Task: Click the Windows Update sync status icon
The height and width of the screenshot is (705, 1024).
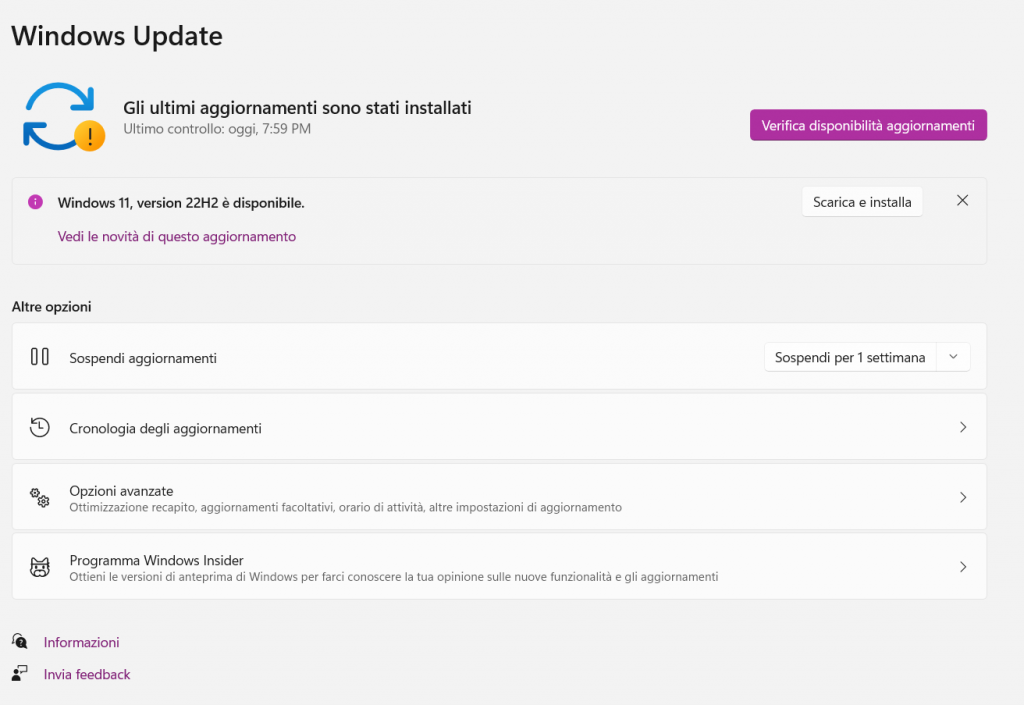Action: 63,117
